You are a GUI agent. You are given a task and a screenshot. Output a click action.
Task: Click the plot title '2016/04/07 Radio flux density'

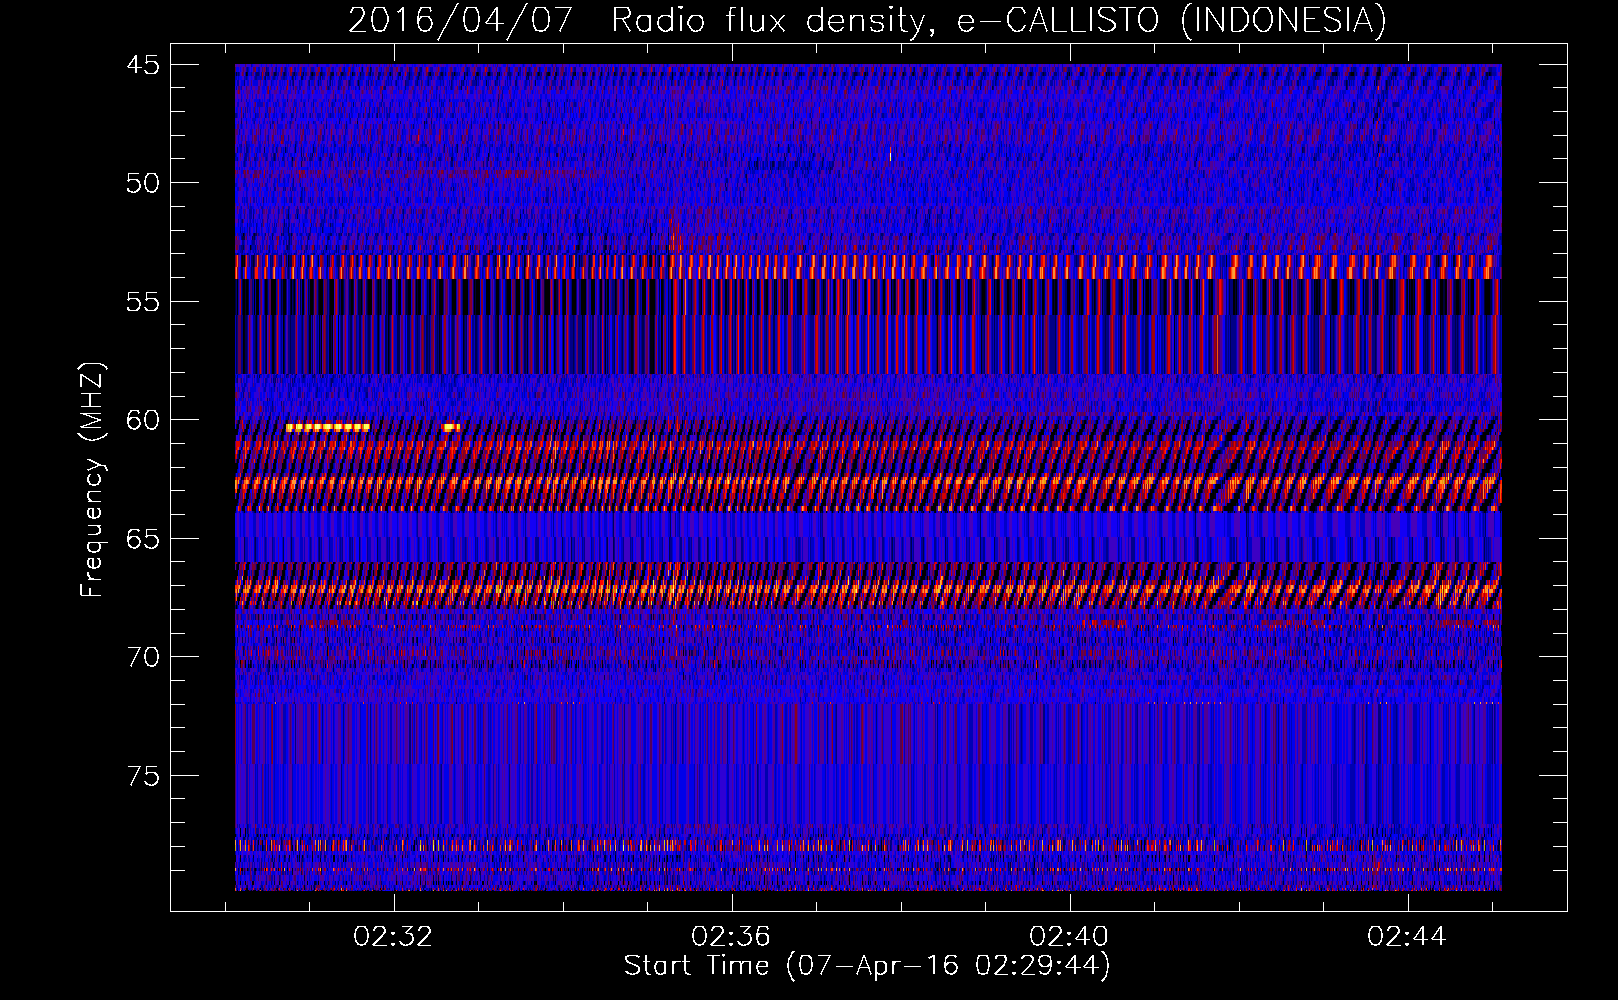636,20
